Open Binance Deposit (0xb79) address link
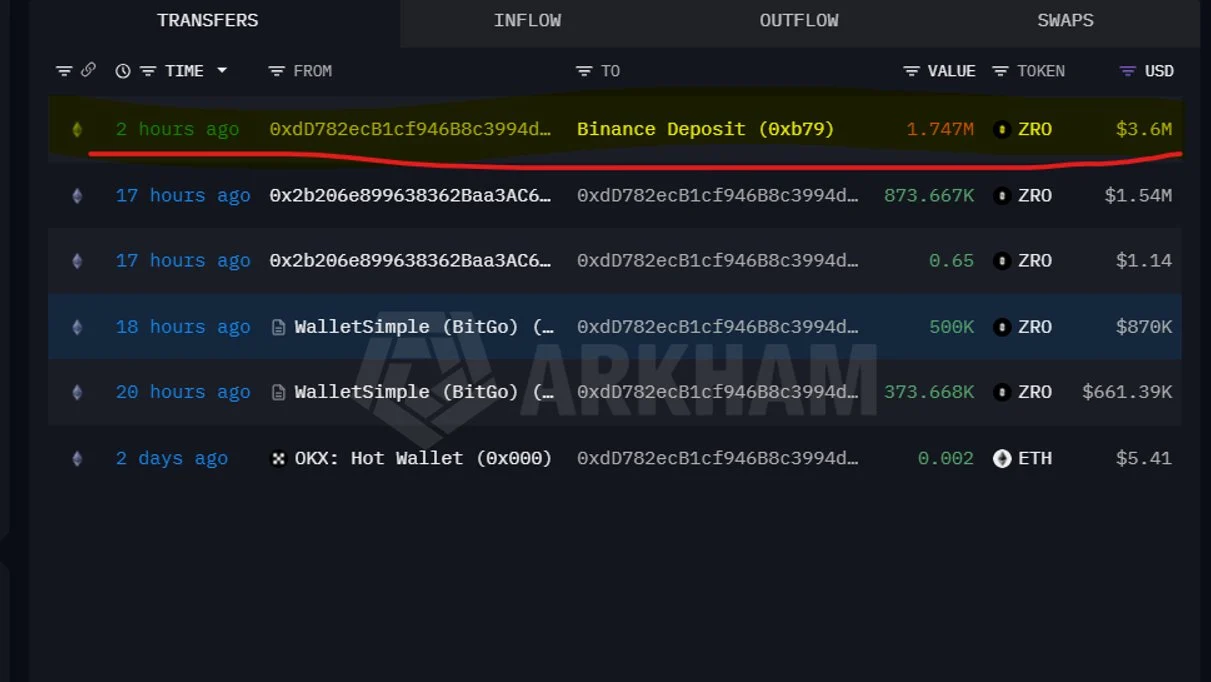The image size is (1211, 682). [x=705, y=129]
